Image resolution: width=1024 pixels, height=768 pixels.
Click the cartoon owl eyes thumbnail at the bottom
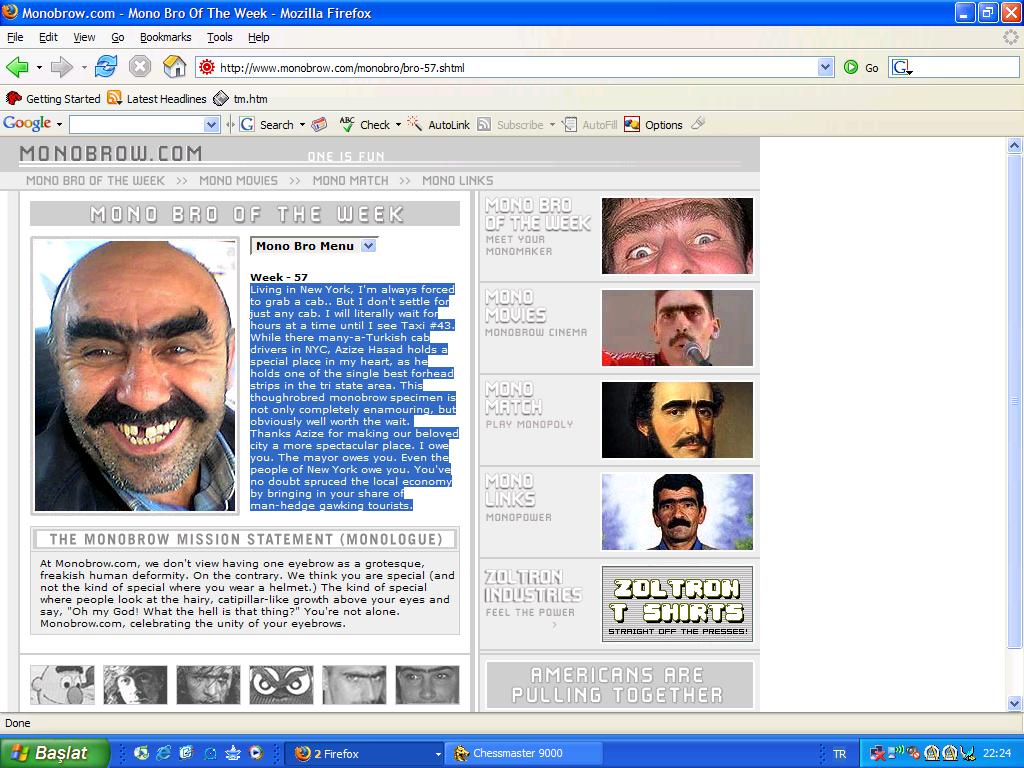point(281,684)
